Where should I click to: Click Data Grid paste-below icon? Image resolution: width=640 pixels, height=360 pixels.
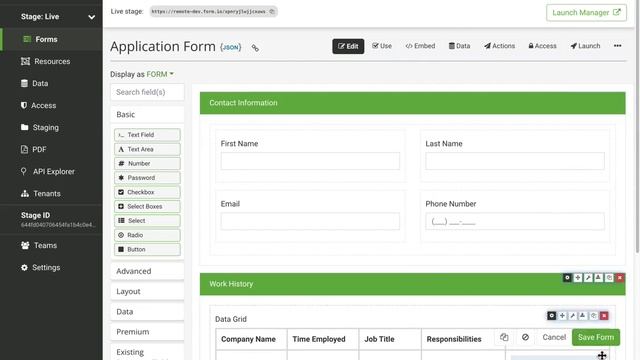click(x=583, y=316)
